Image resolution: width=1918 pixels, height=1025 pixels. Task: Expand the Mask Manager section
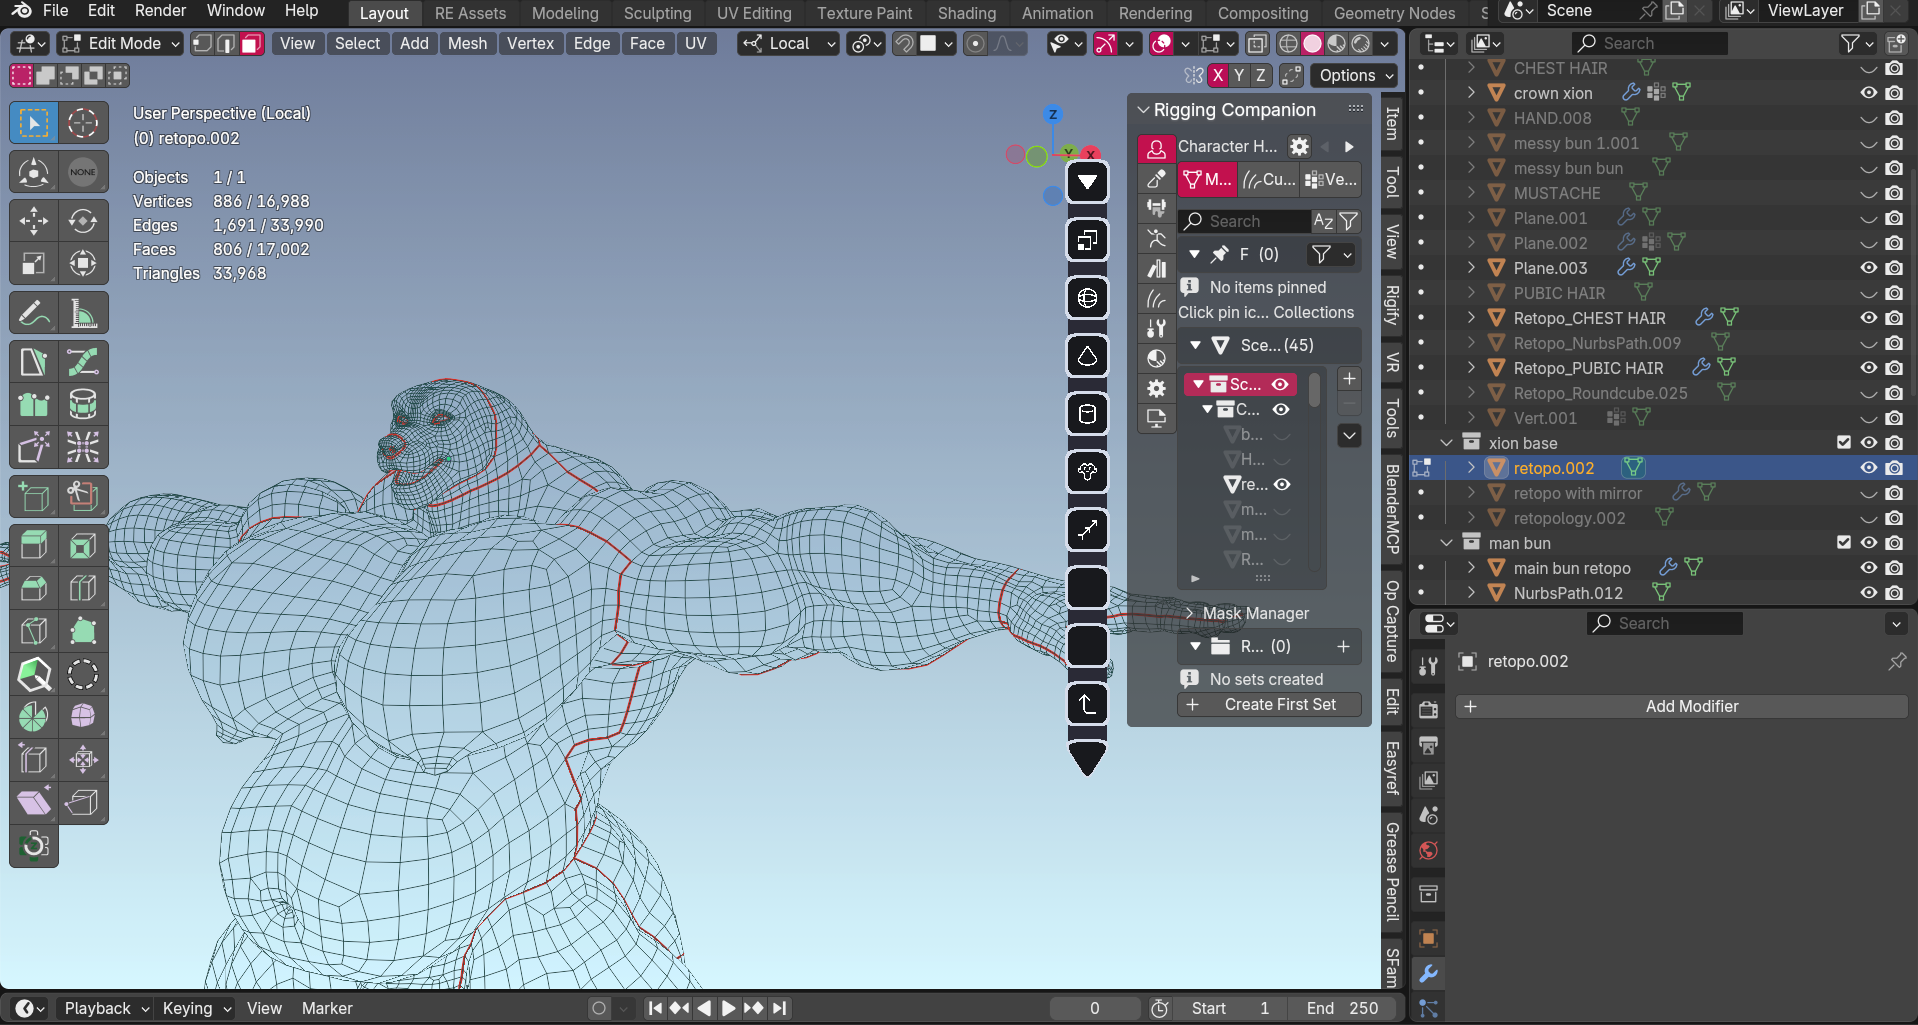(x=1255, y=613)
